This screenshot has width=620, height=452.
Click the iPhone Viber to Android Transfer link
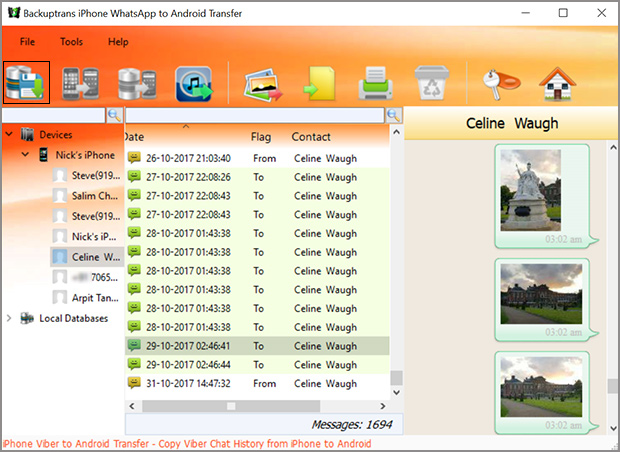coord(187,444)
